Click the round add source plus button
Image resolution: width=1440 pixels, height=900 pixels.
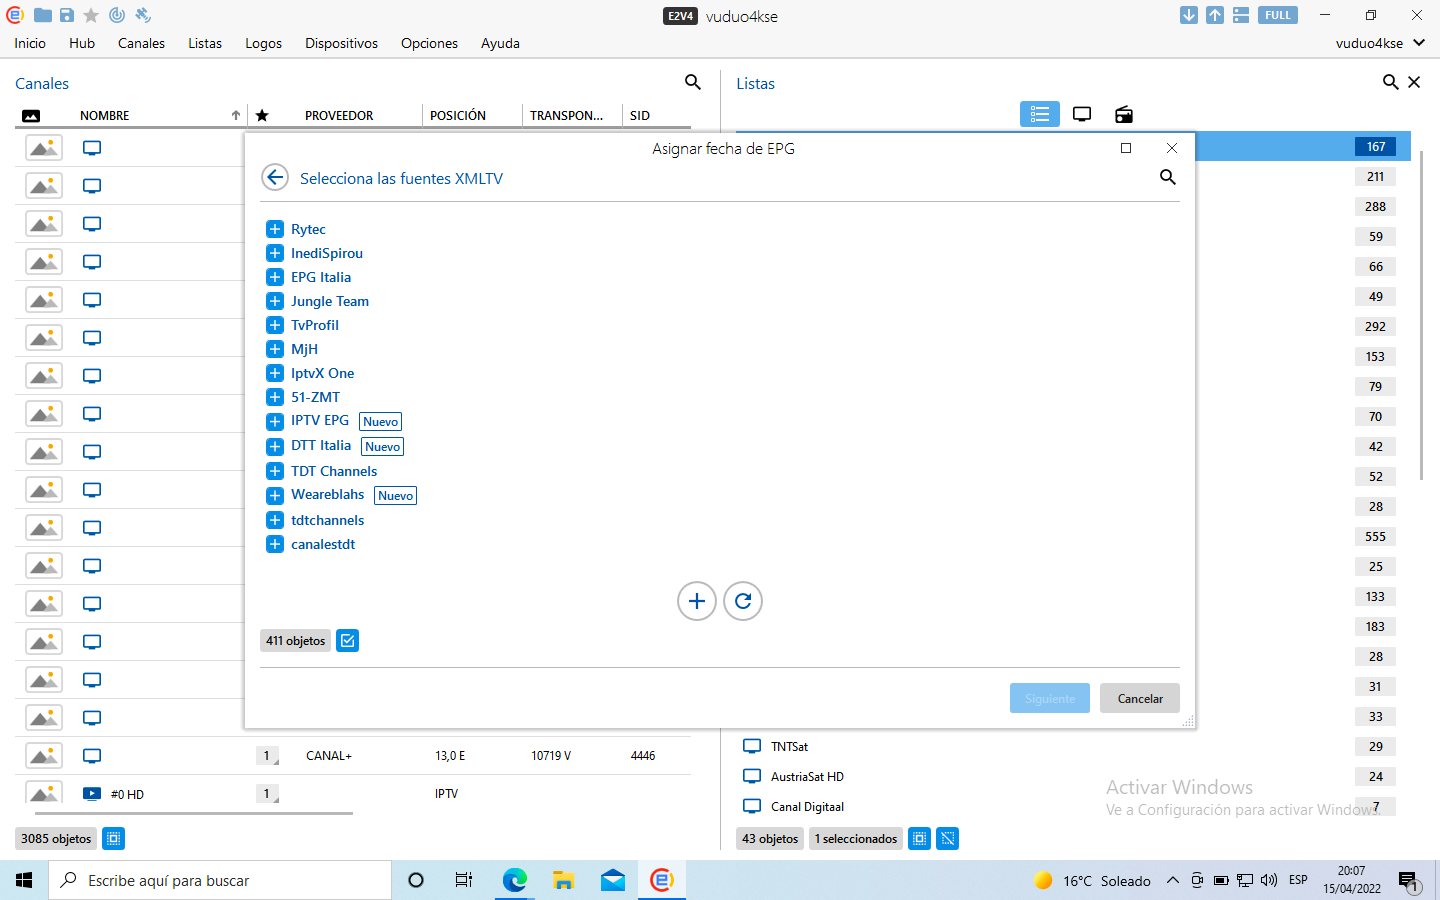coord(697,601)
